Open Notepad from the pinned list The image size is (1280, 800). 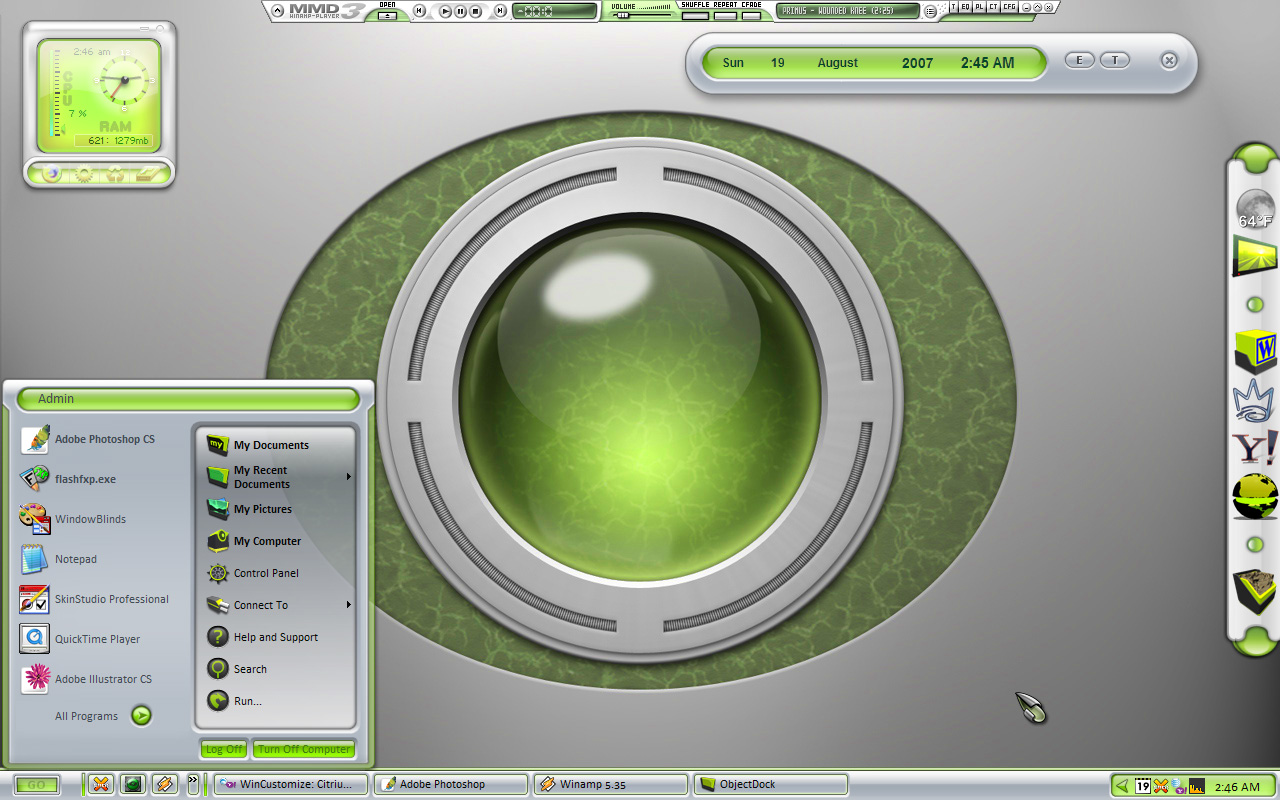tap(60, 559)
